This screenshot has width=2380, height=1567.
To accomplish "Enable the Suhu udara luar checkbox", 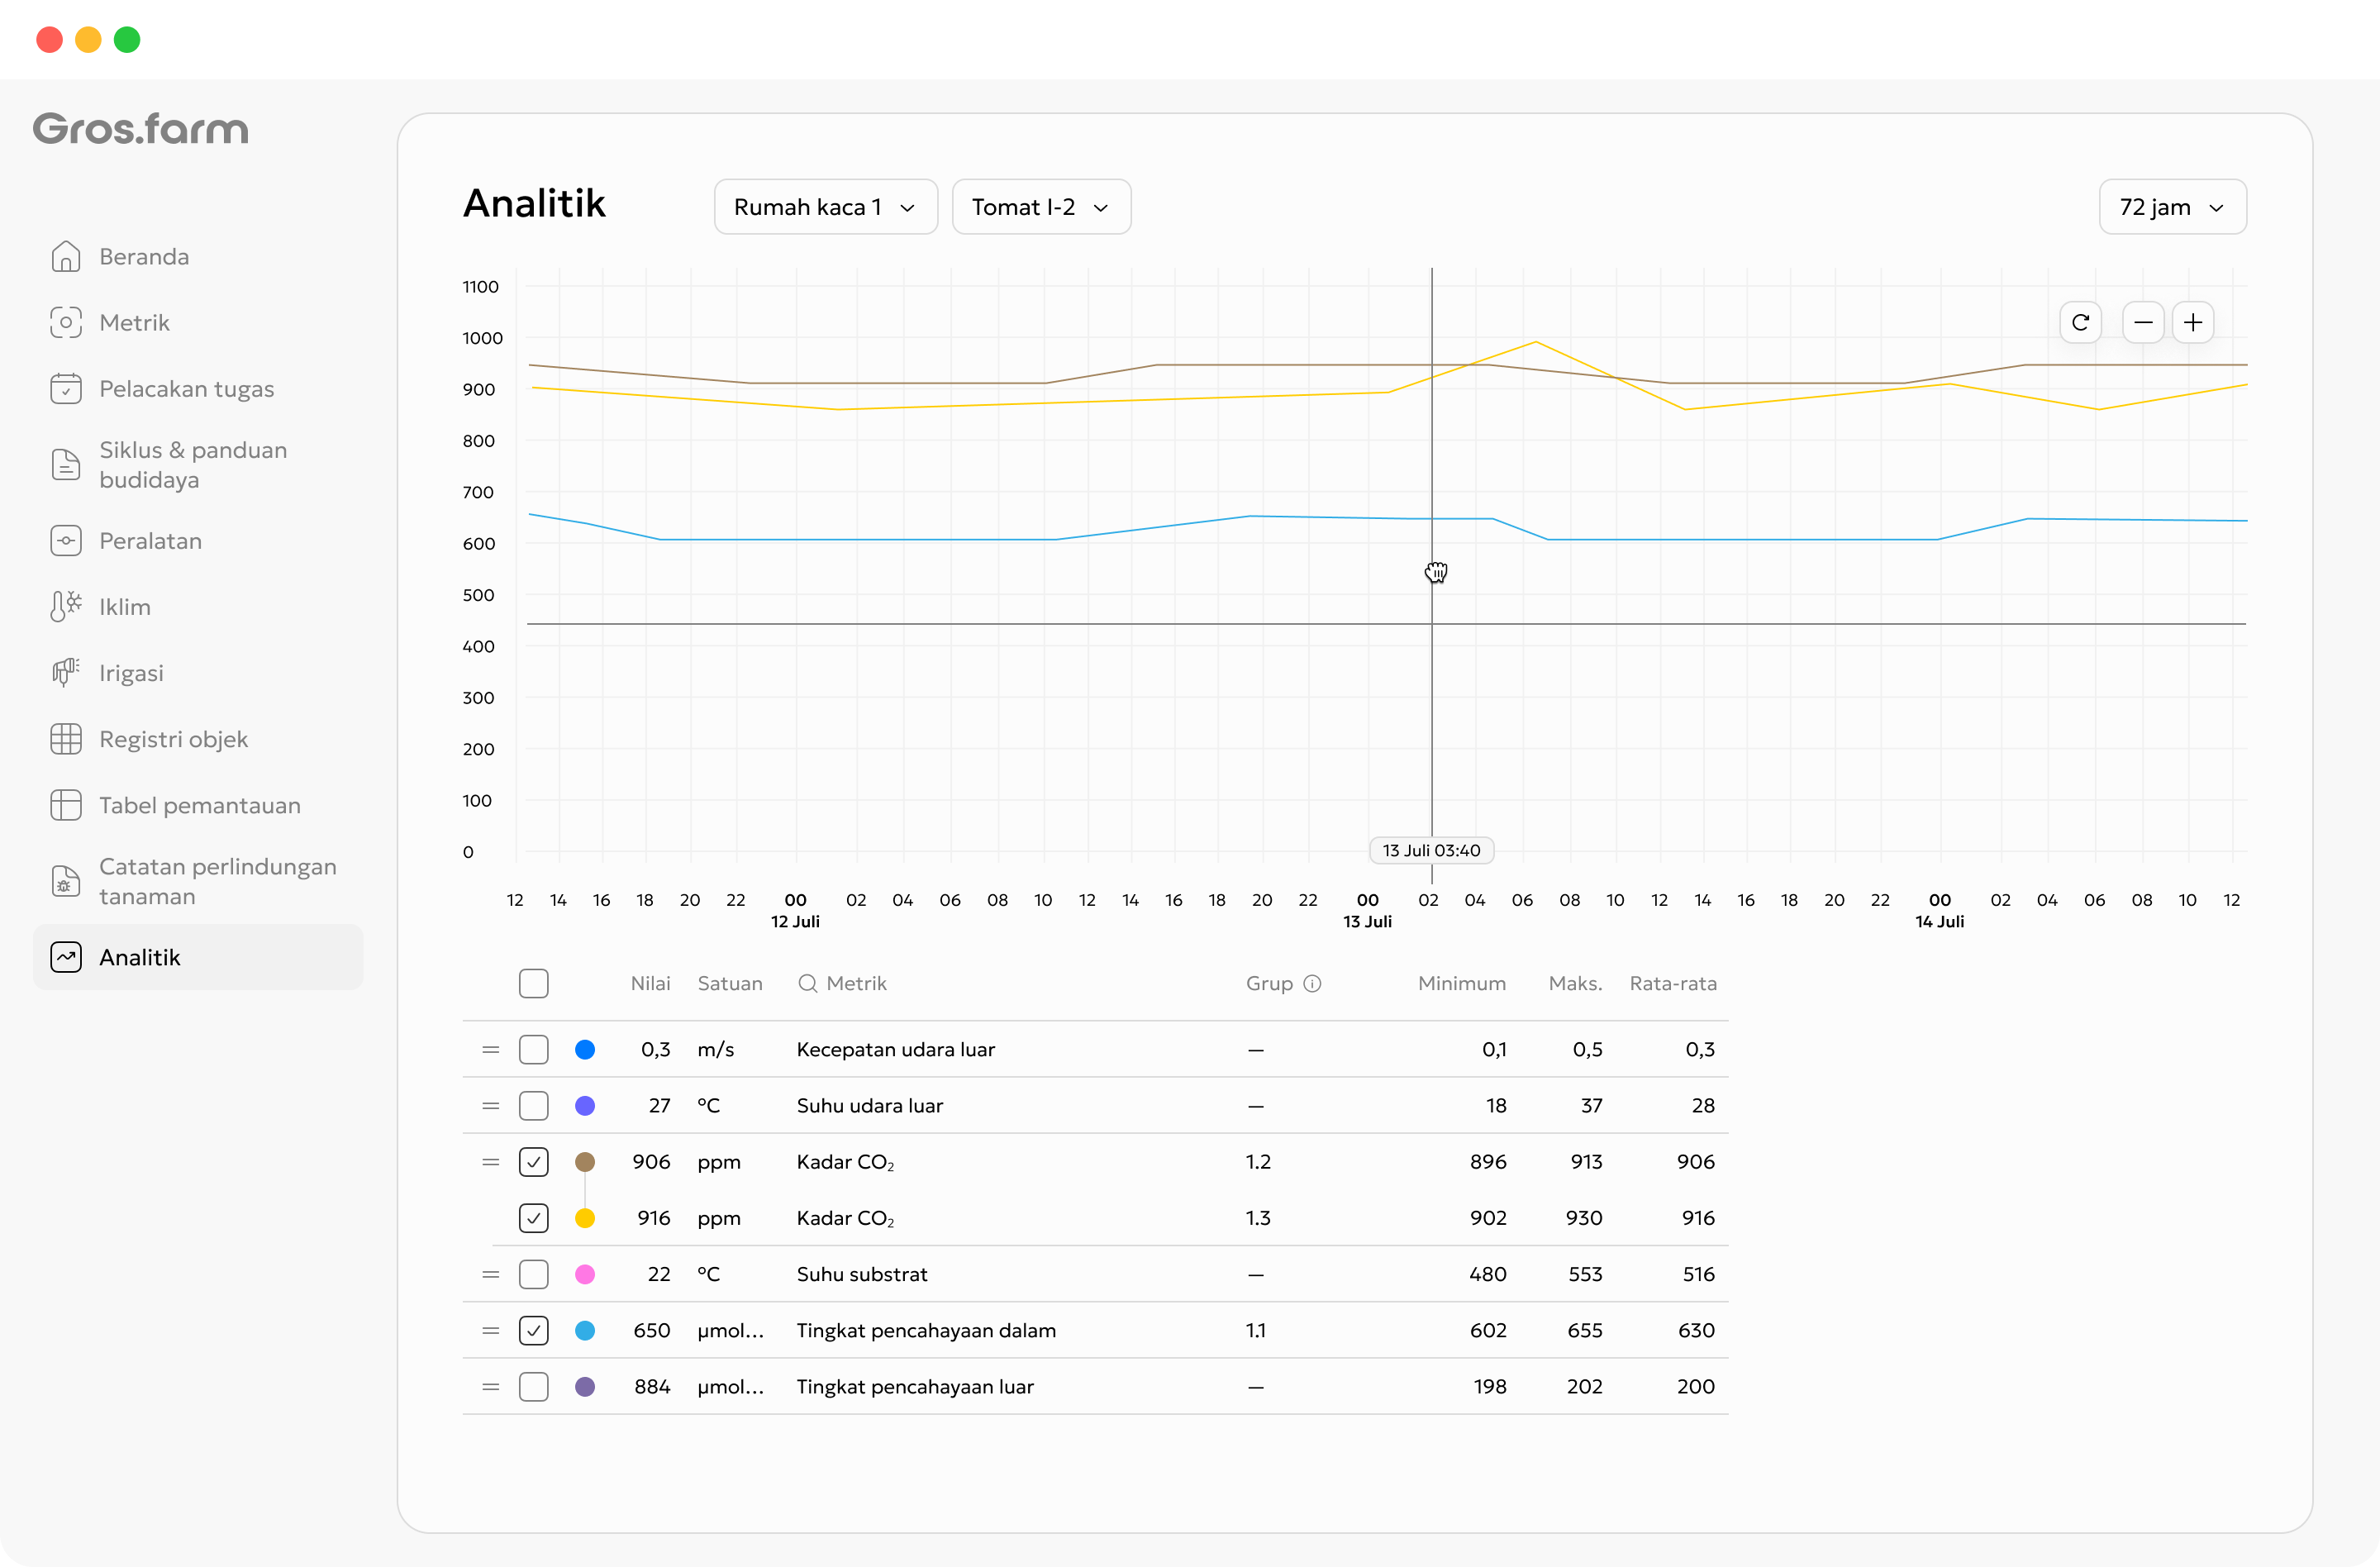I will [534, 1106].
